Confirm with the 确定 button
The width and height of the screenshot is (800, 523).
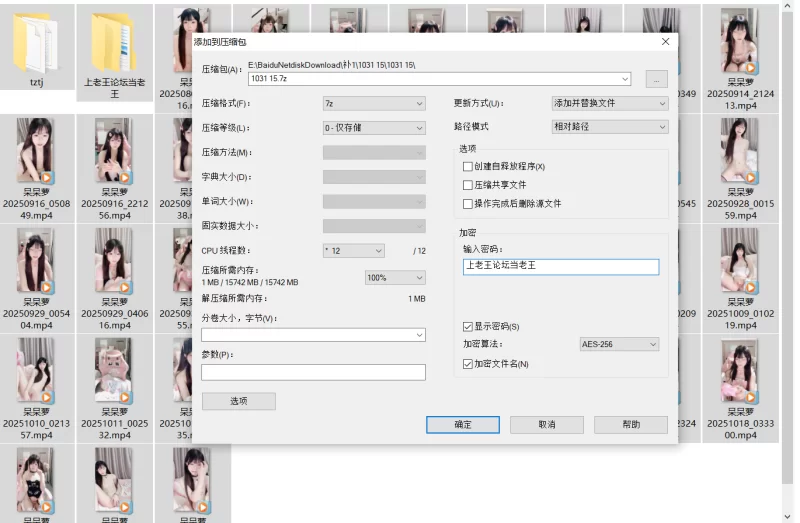pyautogui.click(x=463, y=425)
